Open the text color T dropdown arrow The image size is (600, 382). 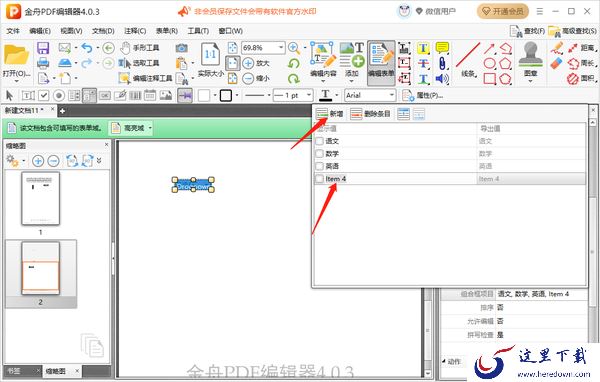tap(337, 95)
